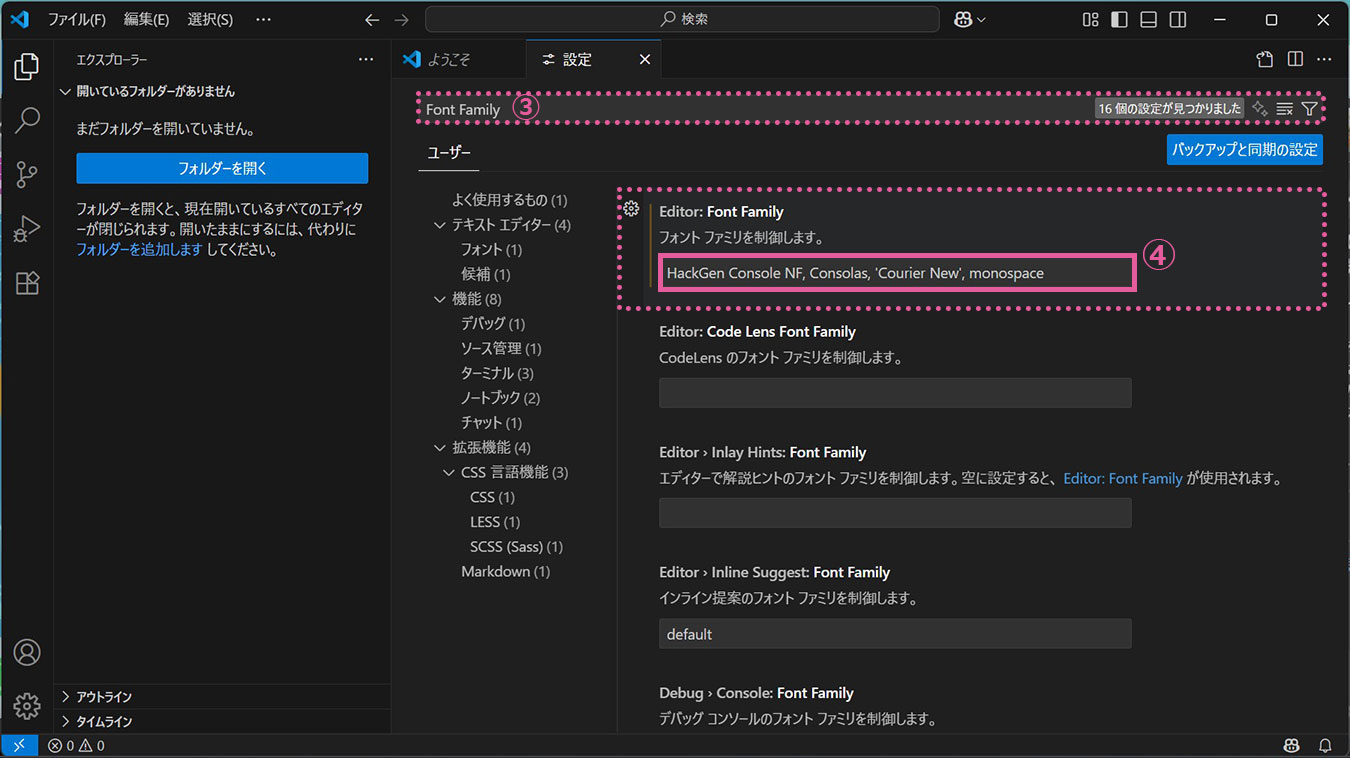Follow the Editor: Font Family link
The height and width of the screenshot is (758, 1350).
(1123, 478)
